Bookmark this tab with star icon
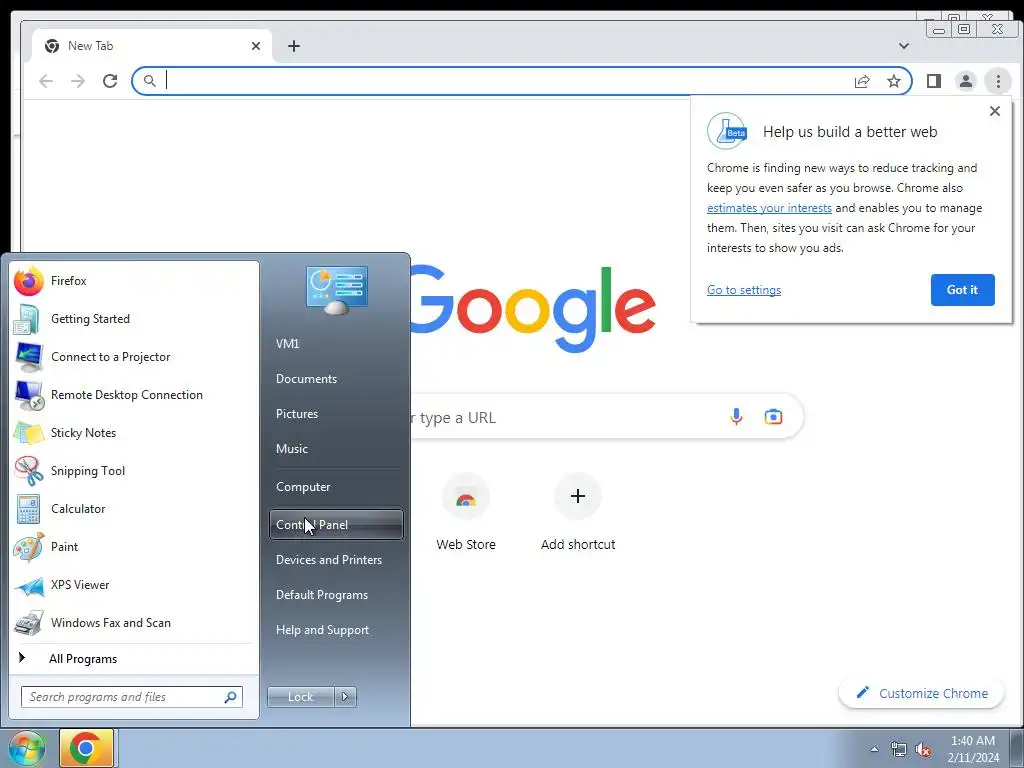The width and height of the screenshot is (1024, 768). (893, 81)
